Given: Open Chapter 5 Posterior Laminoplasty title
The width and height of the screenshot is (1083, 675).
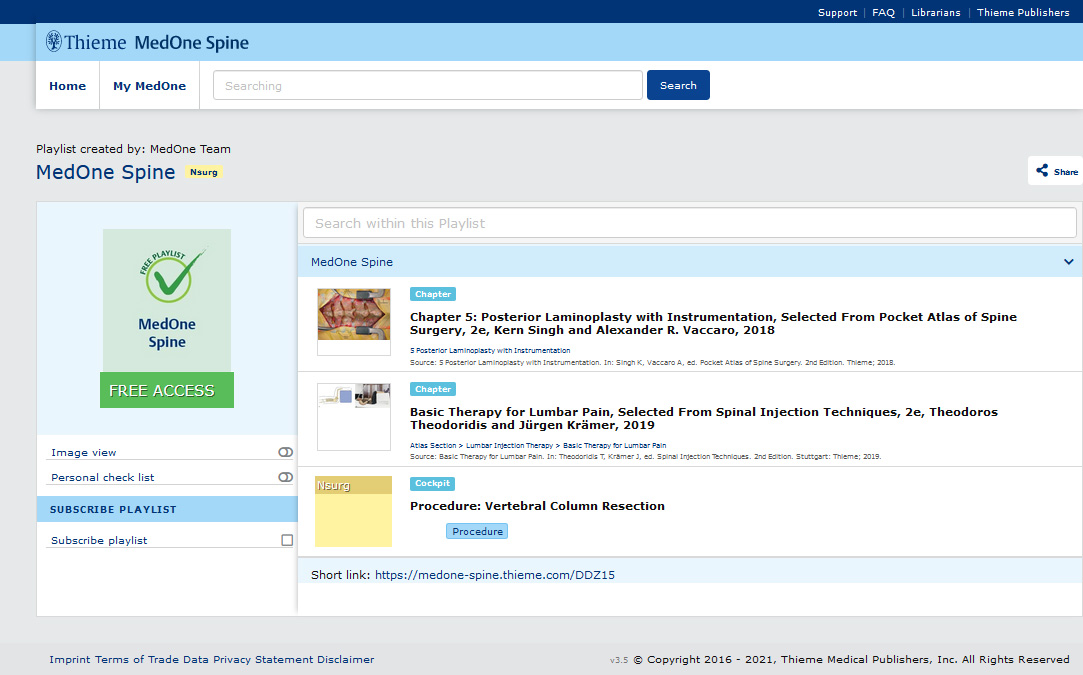Looking at the screenshot, I should coord(713,323).
